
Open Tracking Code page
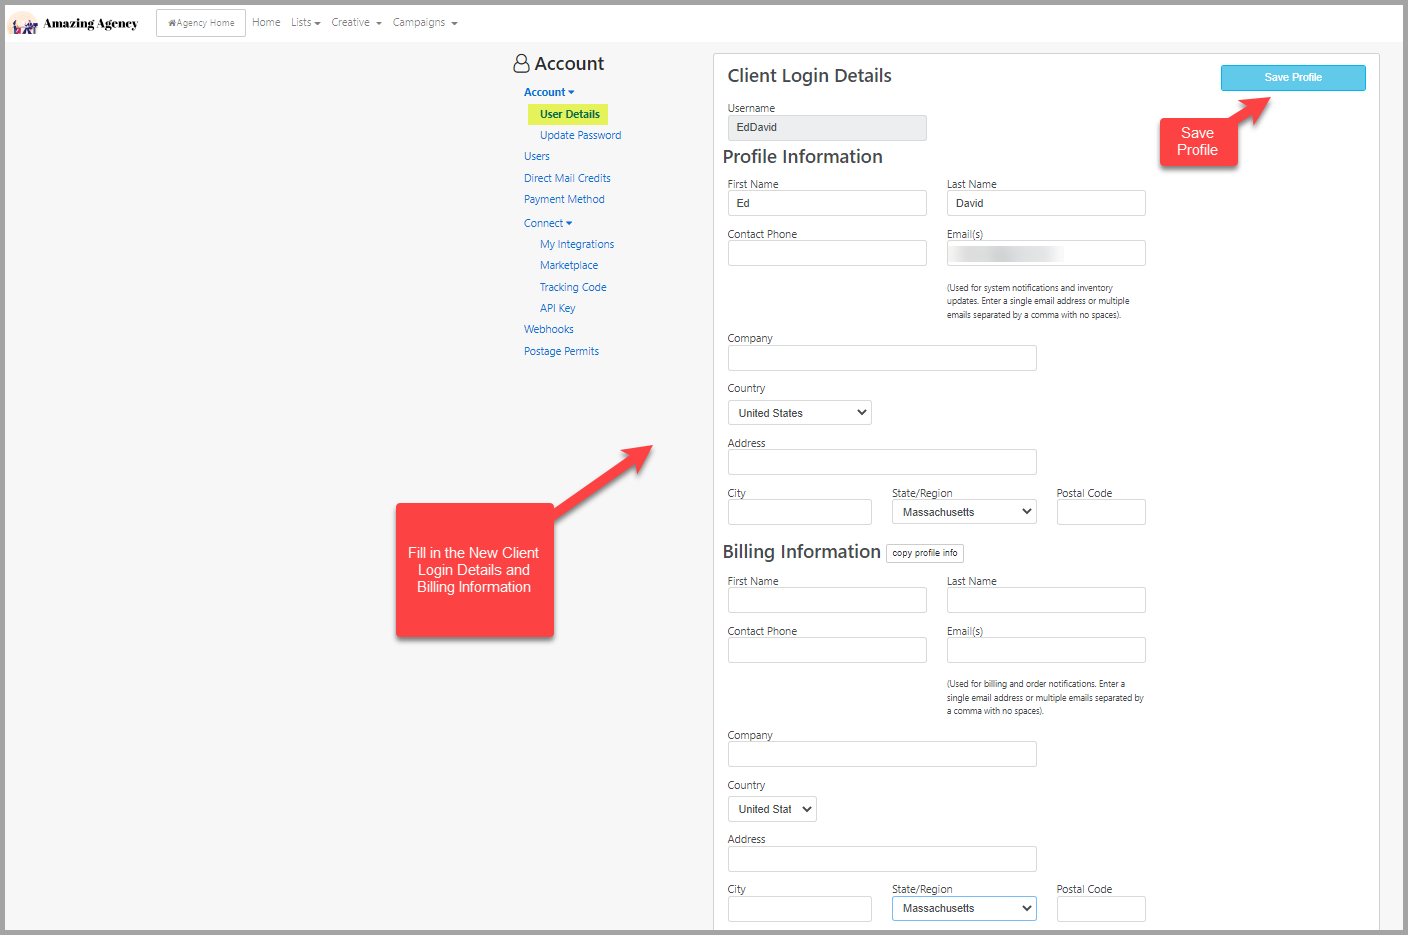coord(573,287)
